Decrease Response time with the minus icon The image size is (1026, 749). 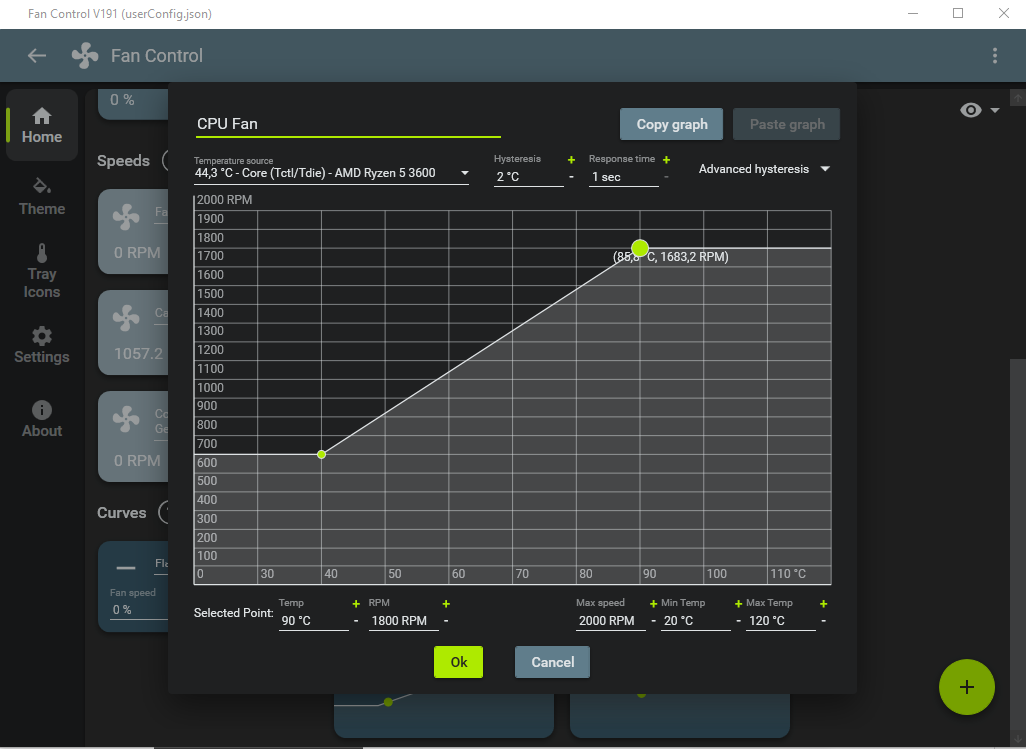pos(666,177)
